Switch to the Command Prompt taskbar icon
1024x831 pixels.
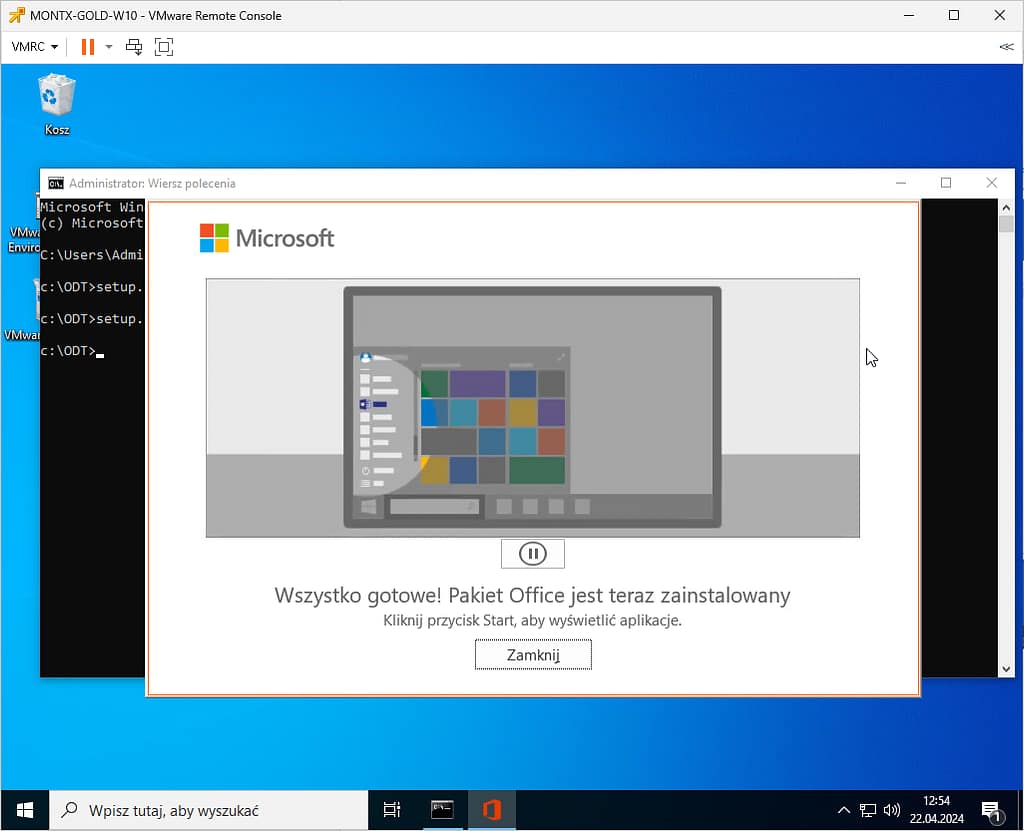tap(442, 810)
